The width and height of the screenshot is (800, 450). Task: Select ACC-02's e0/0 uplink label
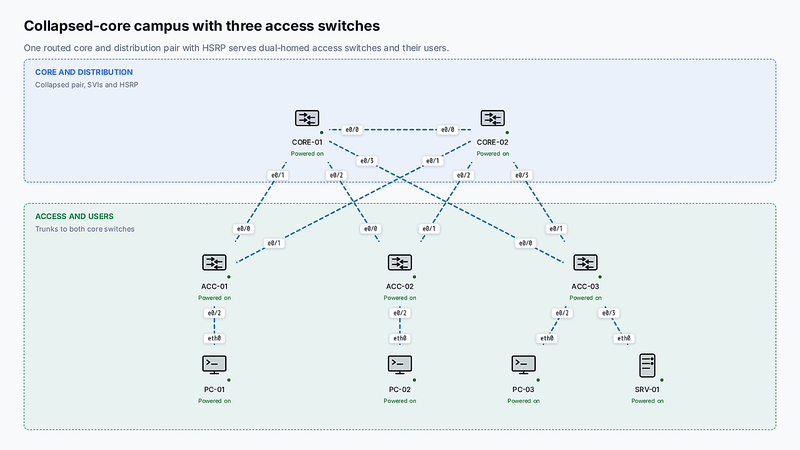(370, 229)
